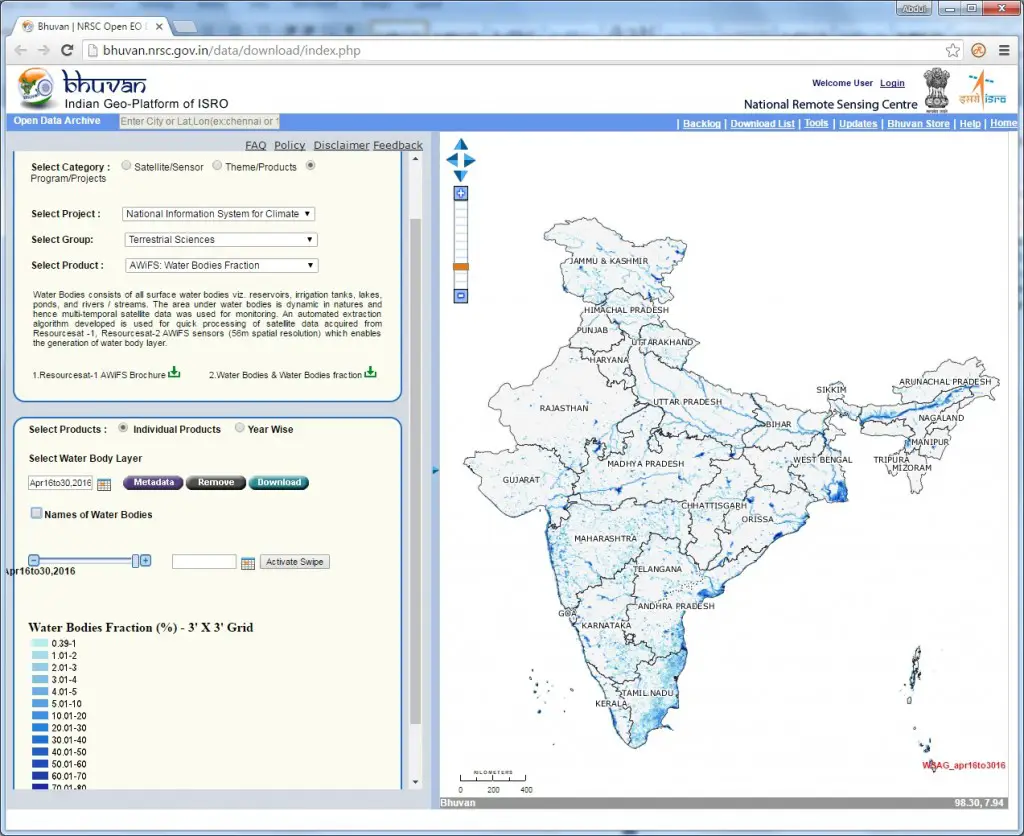Open the Feedback link
The height and width of the screenshot is (836, 1024).
[x=398, y=145]
